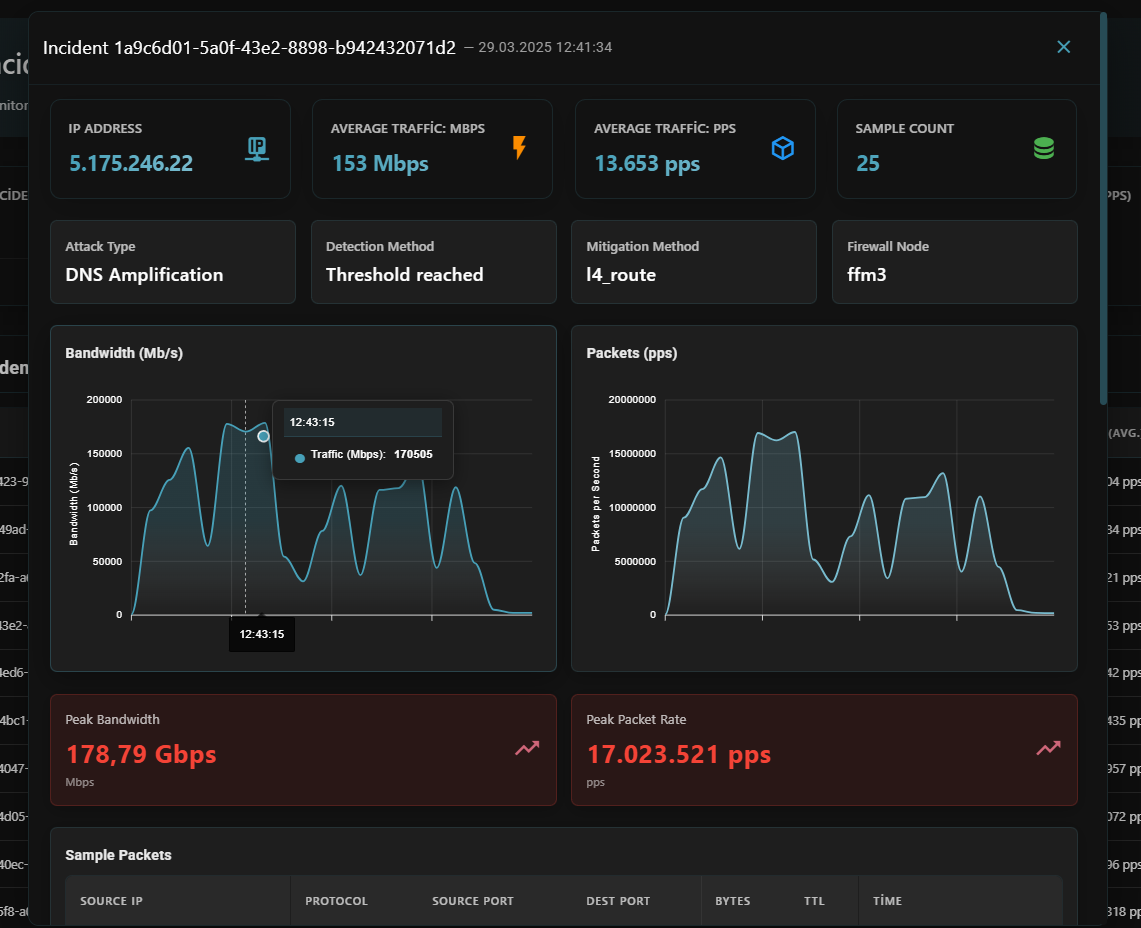Click the TİME column header
The height and width of the screenshot is (928, 1141).
887,901
